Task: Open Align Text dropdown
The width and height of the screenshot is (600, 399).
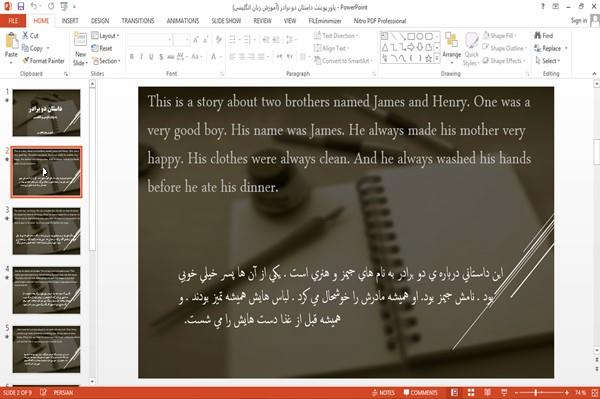Action: click(x=331, y=48)
